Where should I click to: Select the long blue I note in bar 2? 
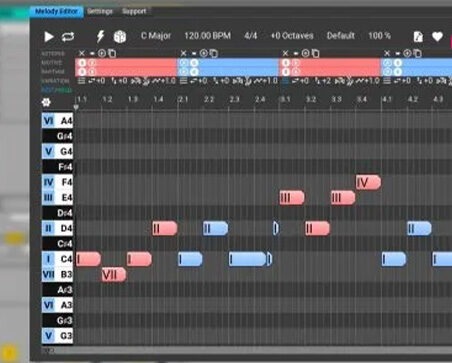pyautogui.click(x=248, y=259)
